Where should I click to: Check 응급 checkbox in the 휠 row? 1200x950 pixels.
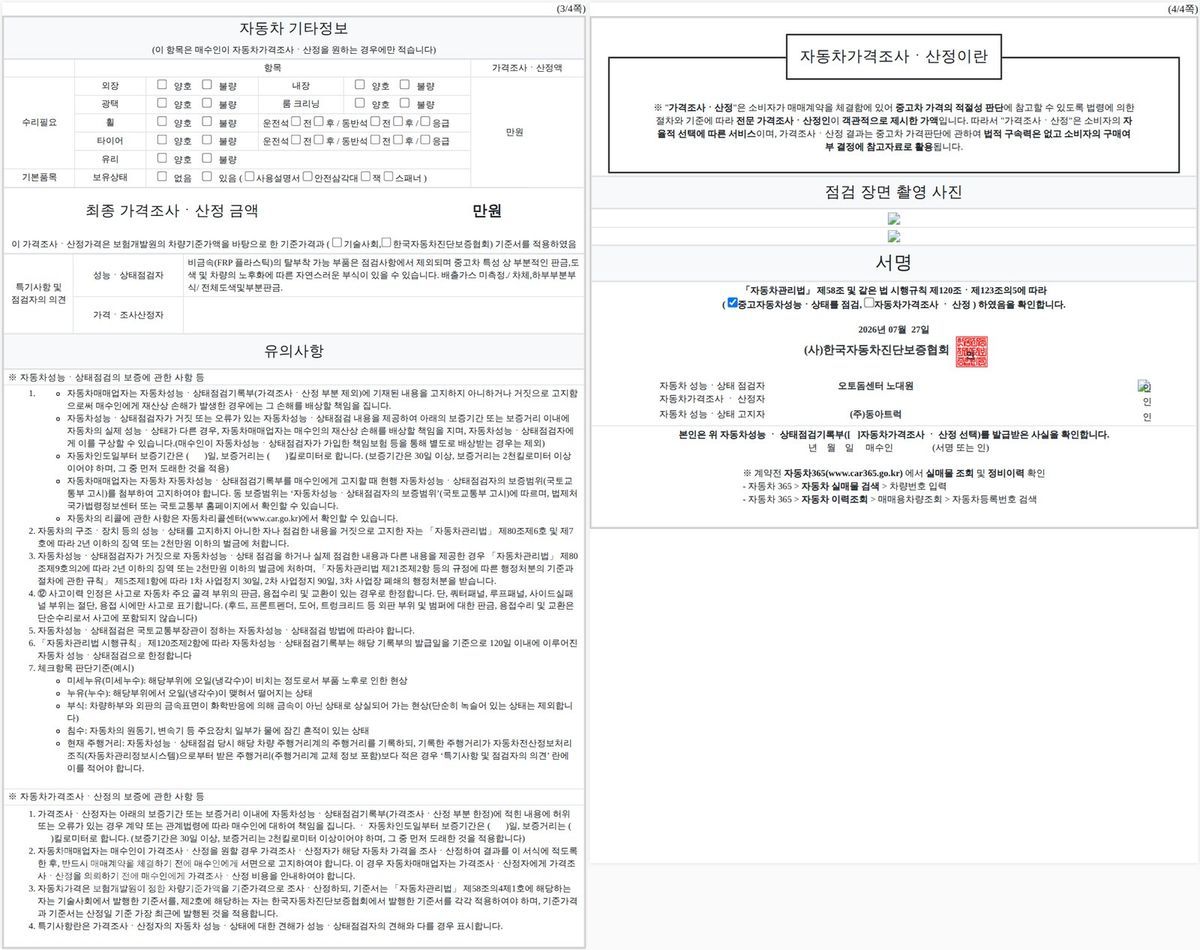point(425,122)
